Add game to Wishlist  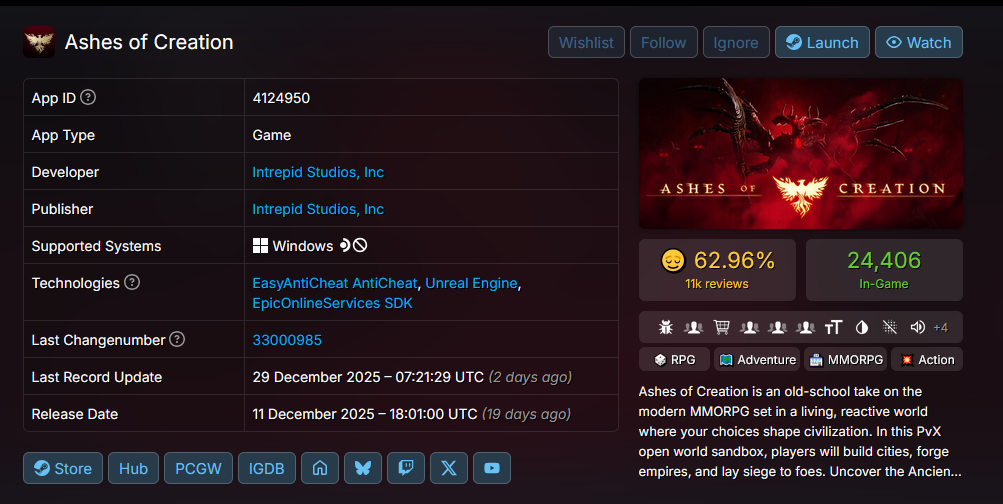point(586,42)
